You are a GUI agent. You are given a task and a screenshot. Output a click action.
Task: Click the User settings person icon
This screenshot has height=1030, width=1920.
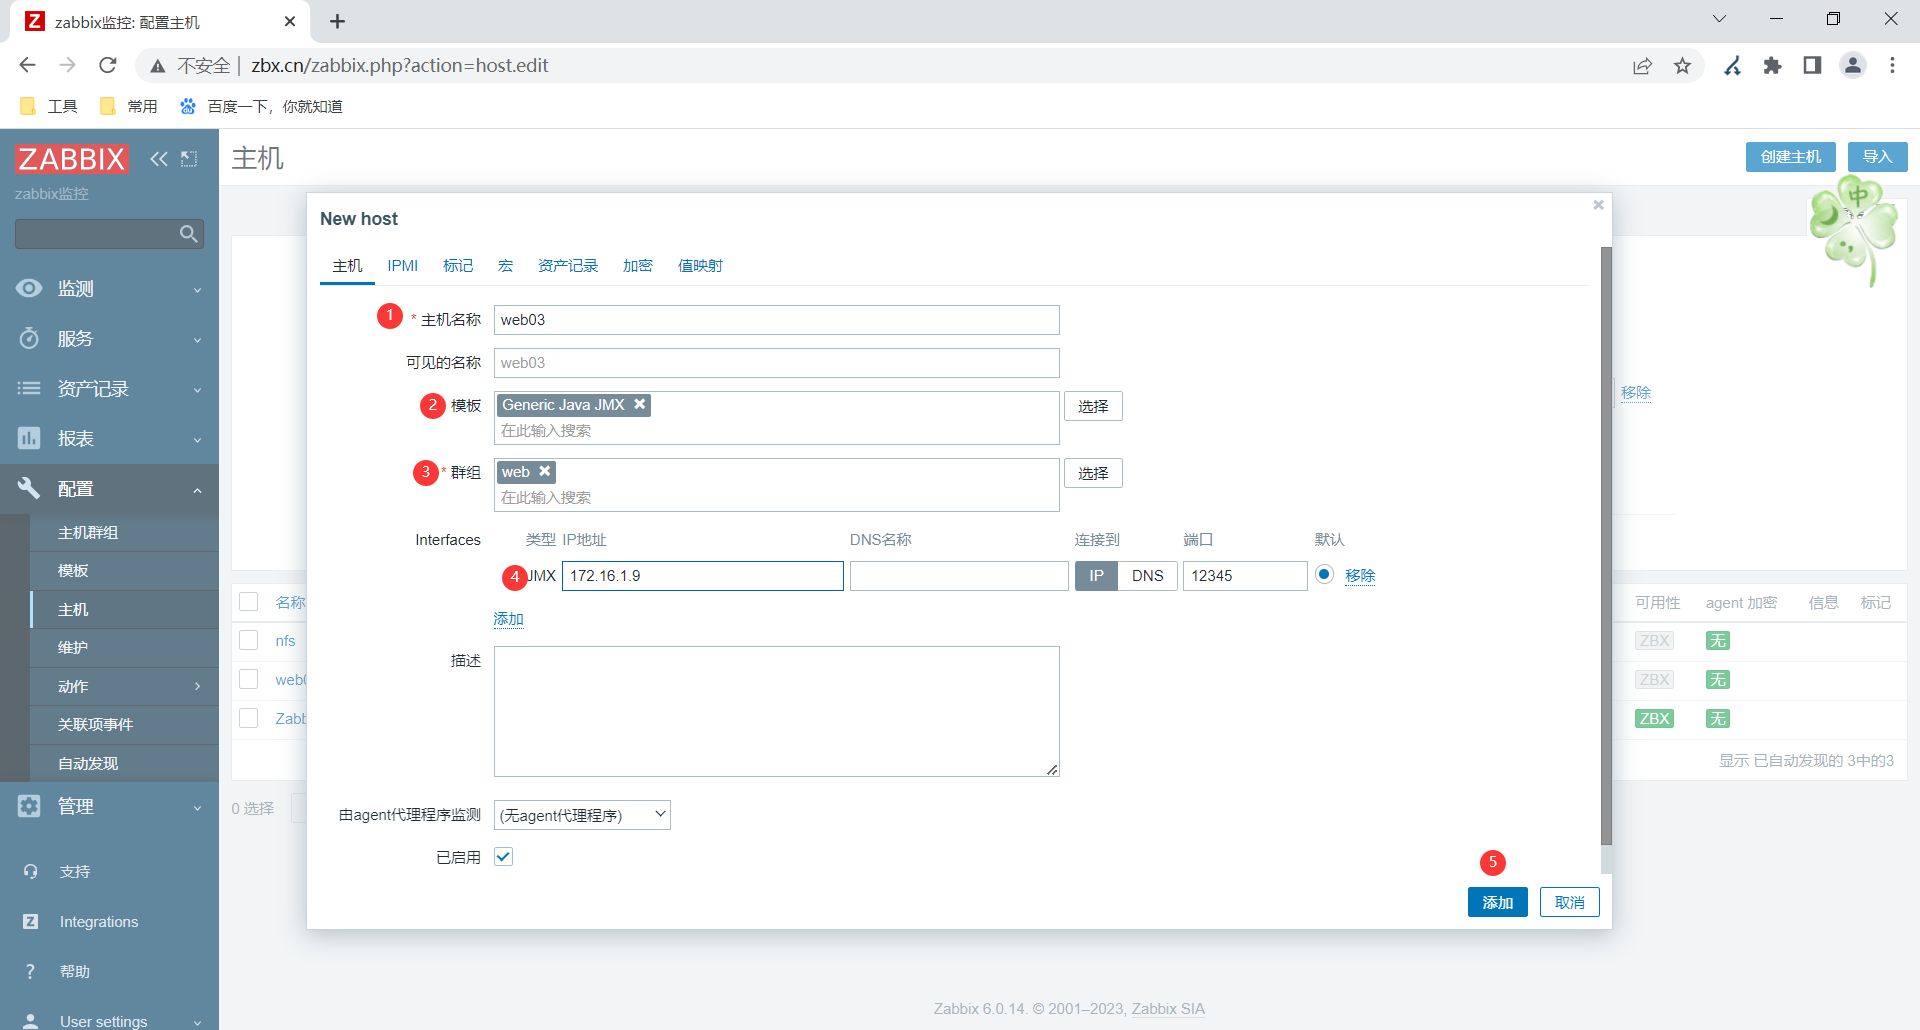[x=31, y=1021]
